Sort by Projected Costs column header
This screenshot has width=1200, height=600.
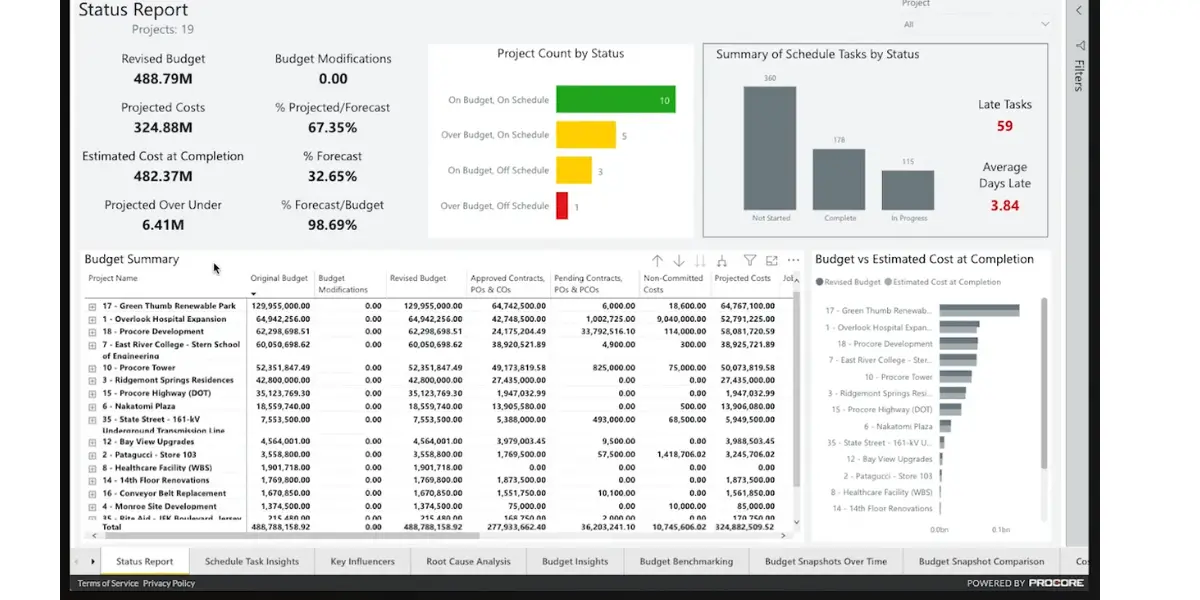[742, 278]
